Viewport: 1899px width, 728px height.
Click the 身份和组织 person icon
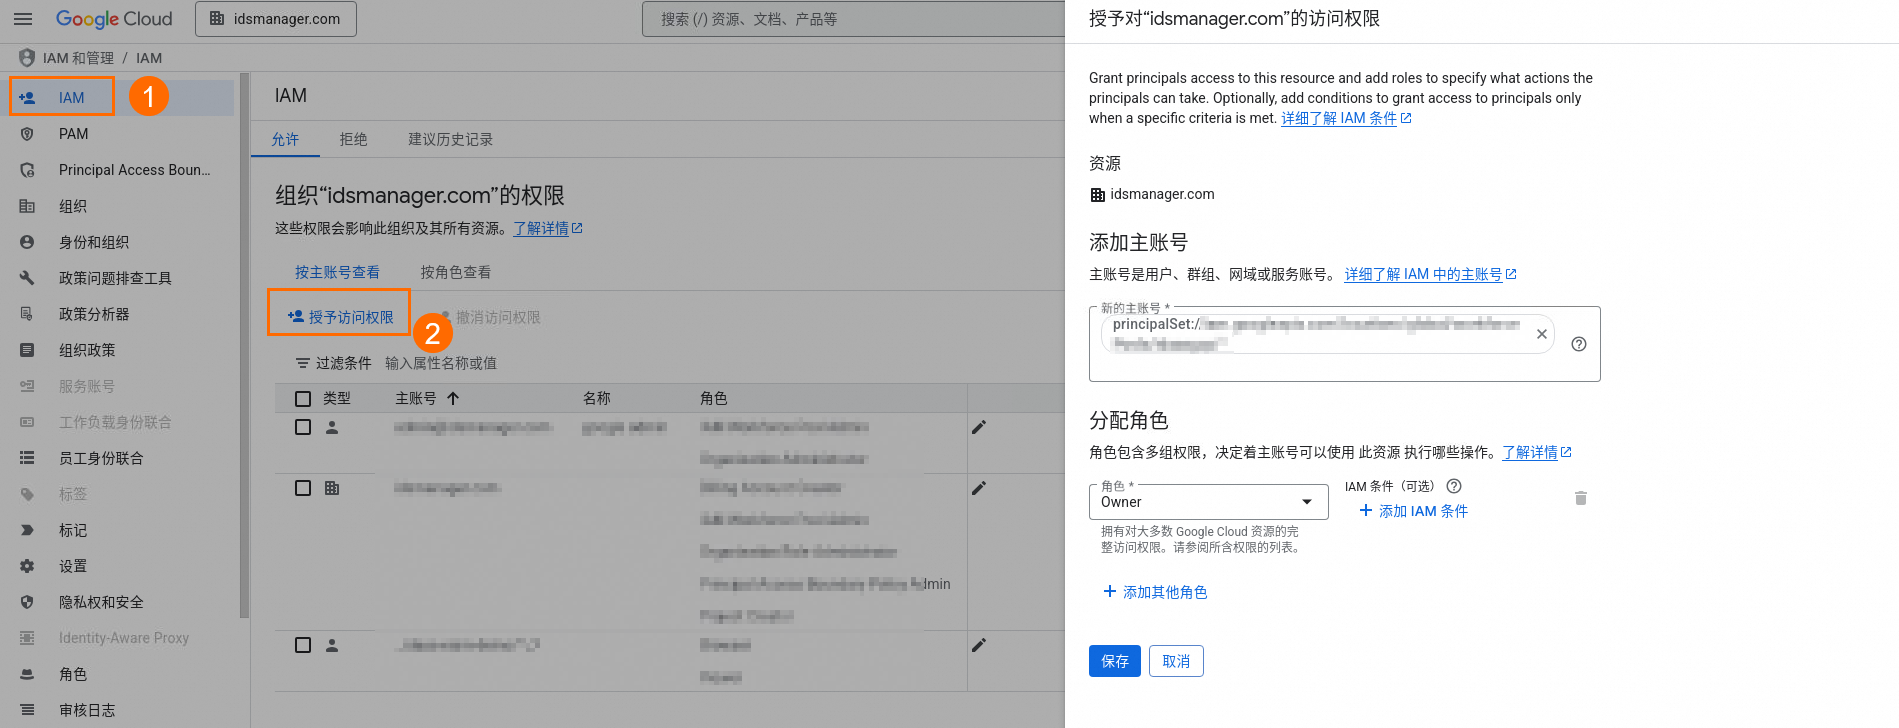point(27,242)
